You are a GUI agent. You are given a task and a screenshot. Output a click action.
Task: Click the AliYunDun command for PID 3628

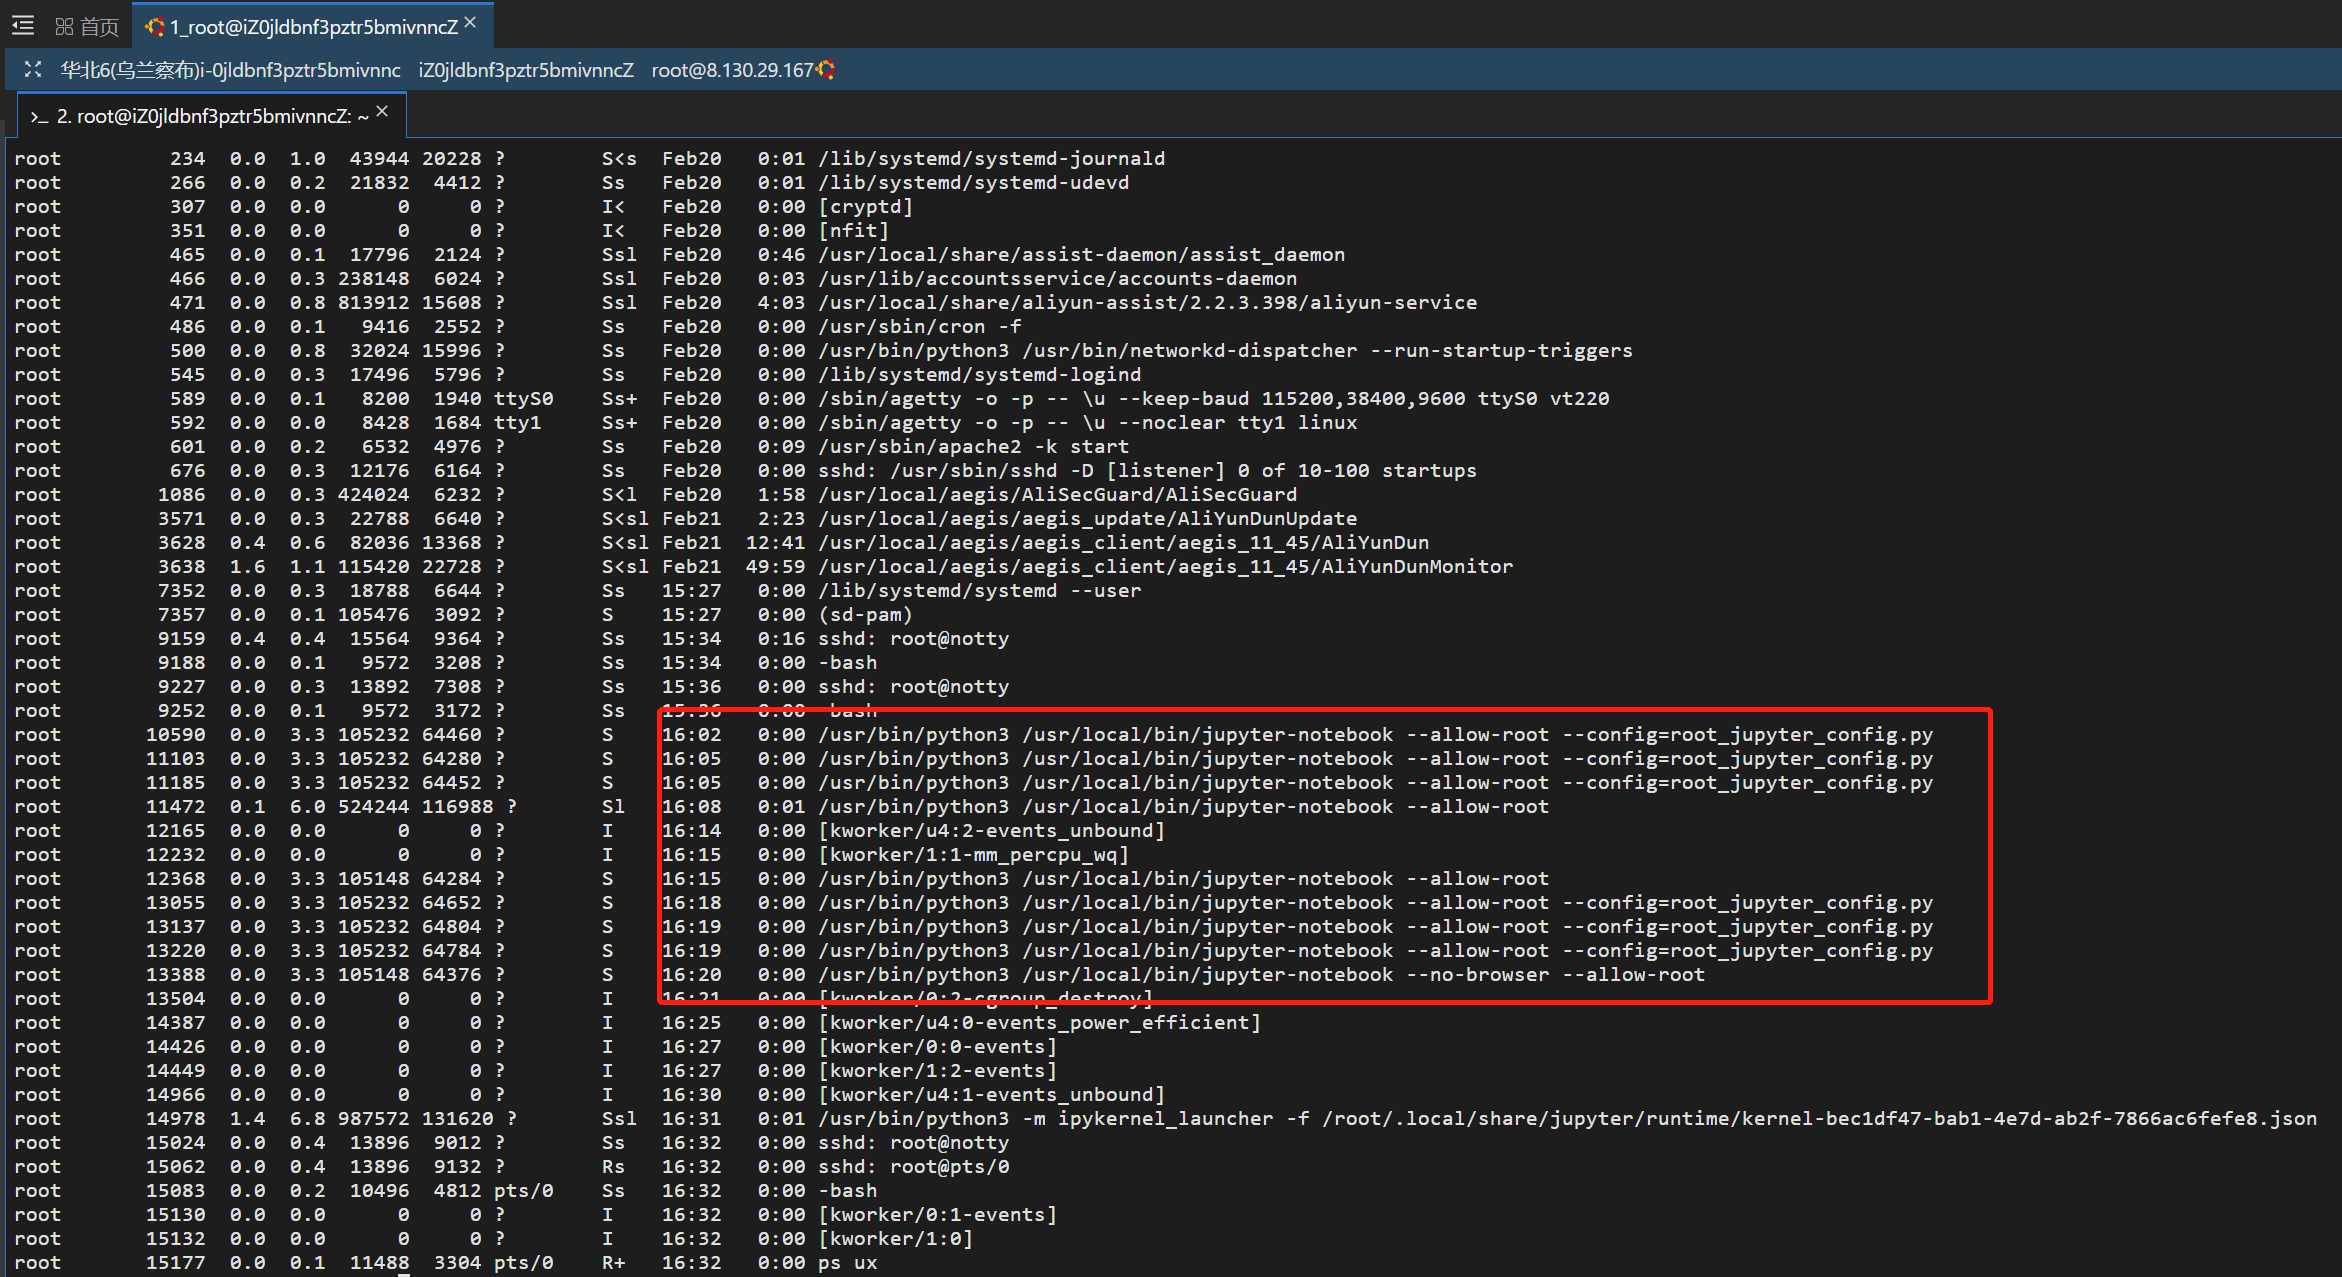coord(1124,543)
